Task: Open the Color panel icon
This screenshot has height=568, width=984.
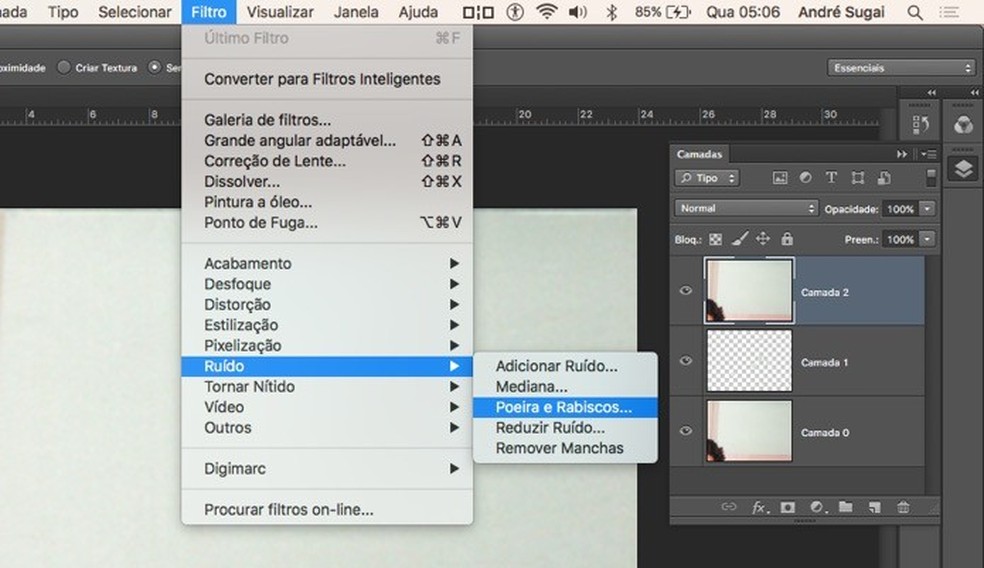Action: (963, 124)
